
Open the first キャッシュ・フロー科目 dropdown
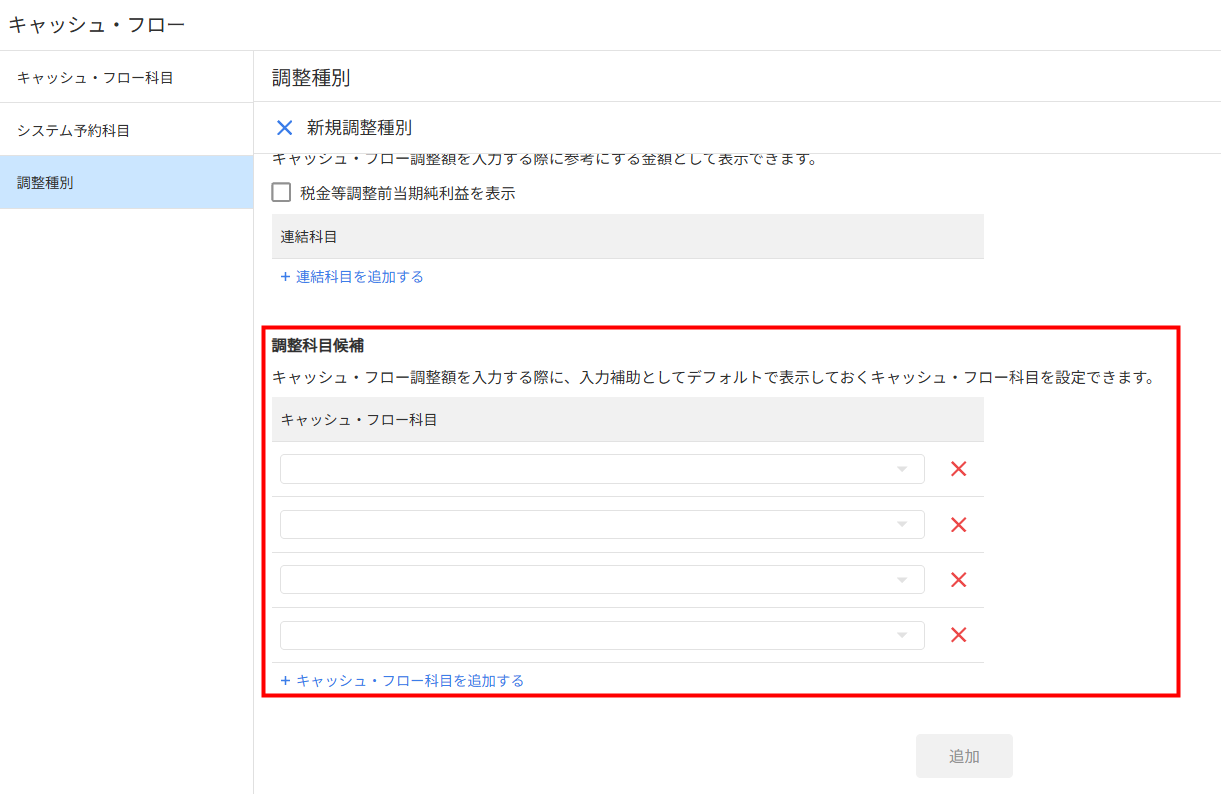601,469
